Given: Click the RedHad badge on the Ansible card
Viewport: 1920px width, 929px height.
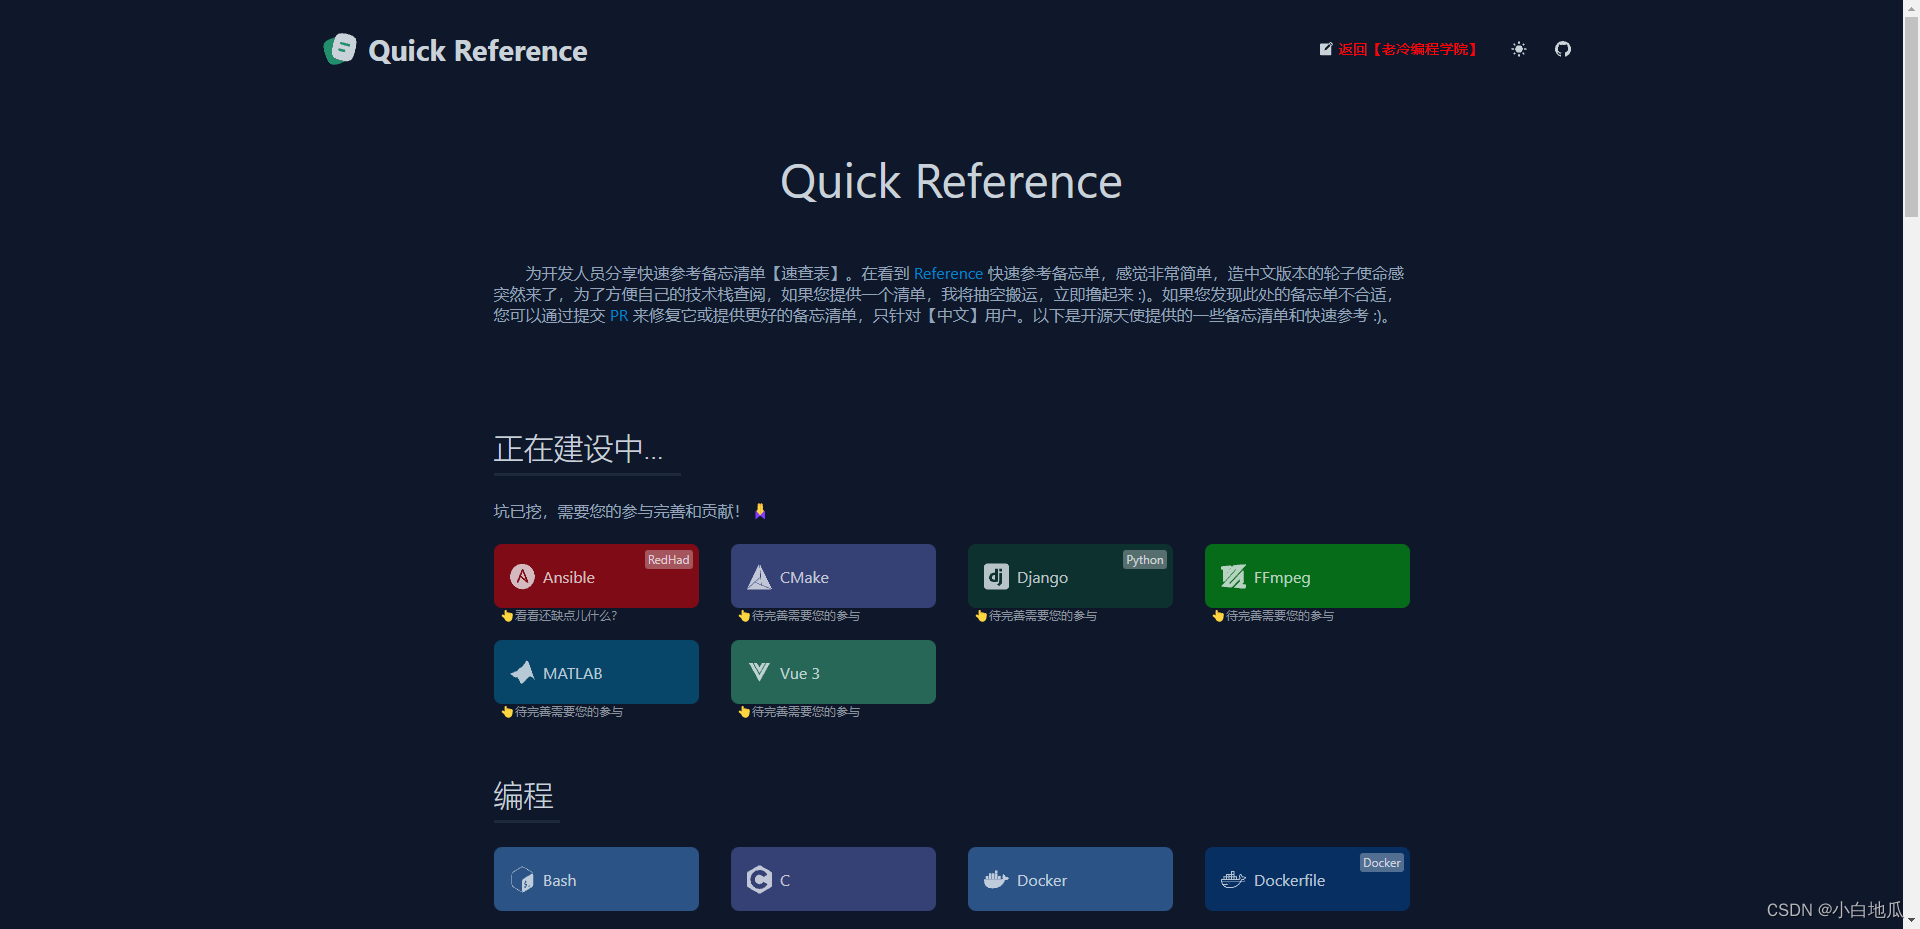Looking at the screenshot, I should pos(668,559).
